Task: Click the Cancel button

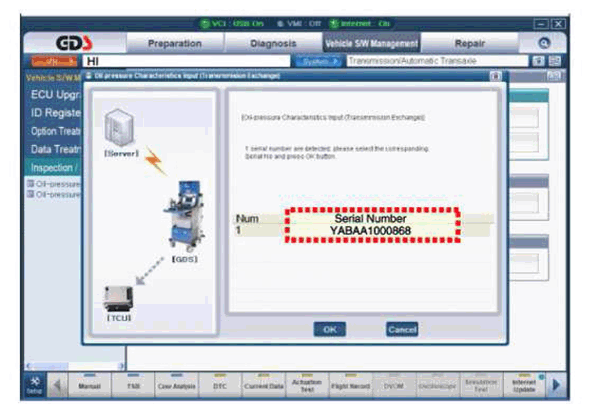Action: 402,330
